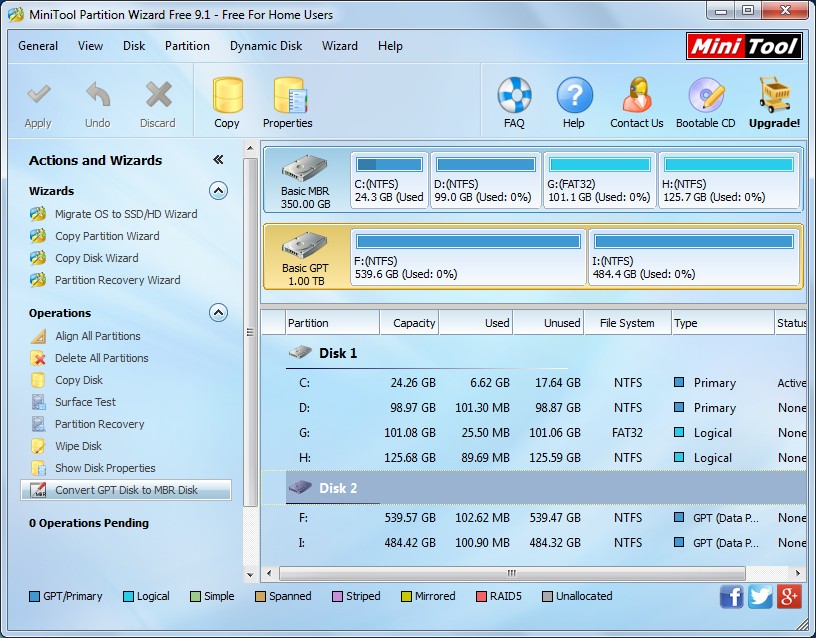
Task: Open the Facebook share icon
Action: [x=732, y=596]
